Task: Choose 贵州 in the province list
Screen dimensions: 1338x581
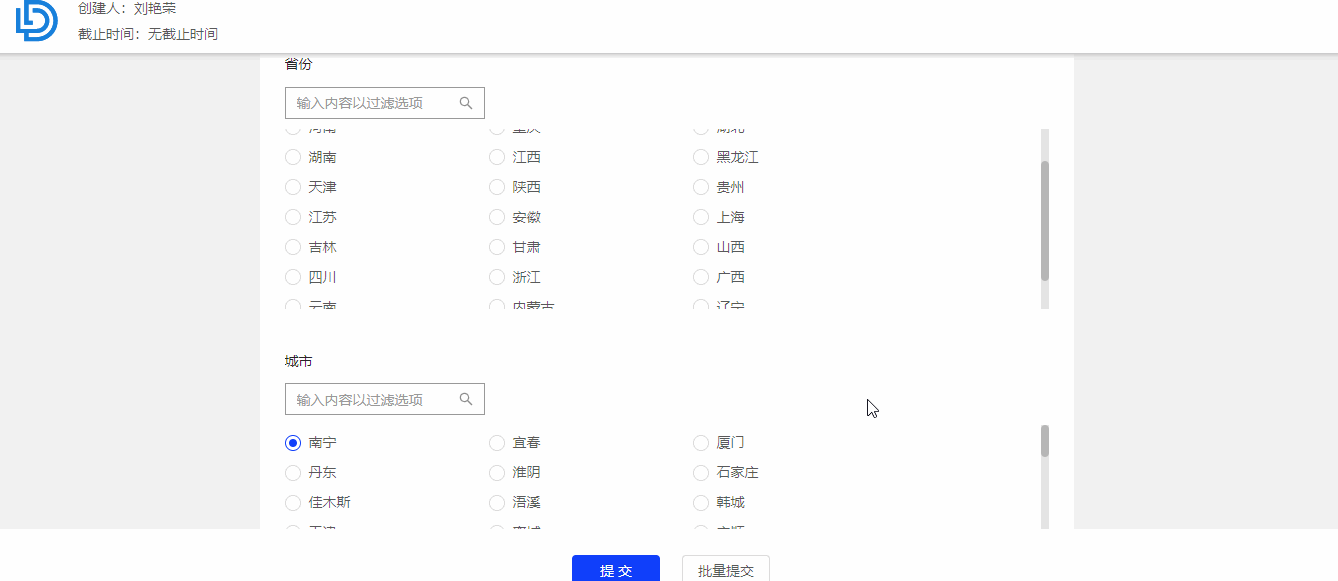Action: click(701, 187)
